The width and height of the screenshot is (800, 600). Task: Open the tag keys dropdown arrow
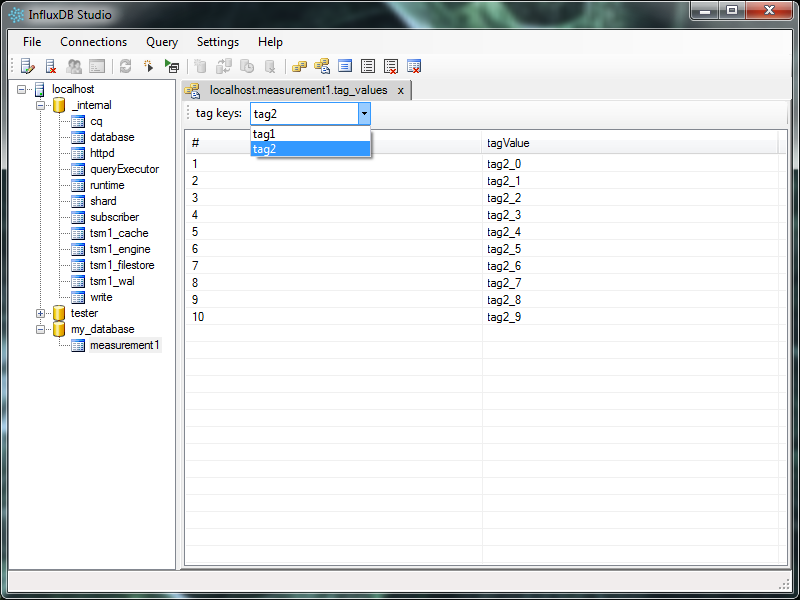tap(364, 113)
